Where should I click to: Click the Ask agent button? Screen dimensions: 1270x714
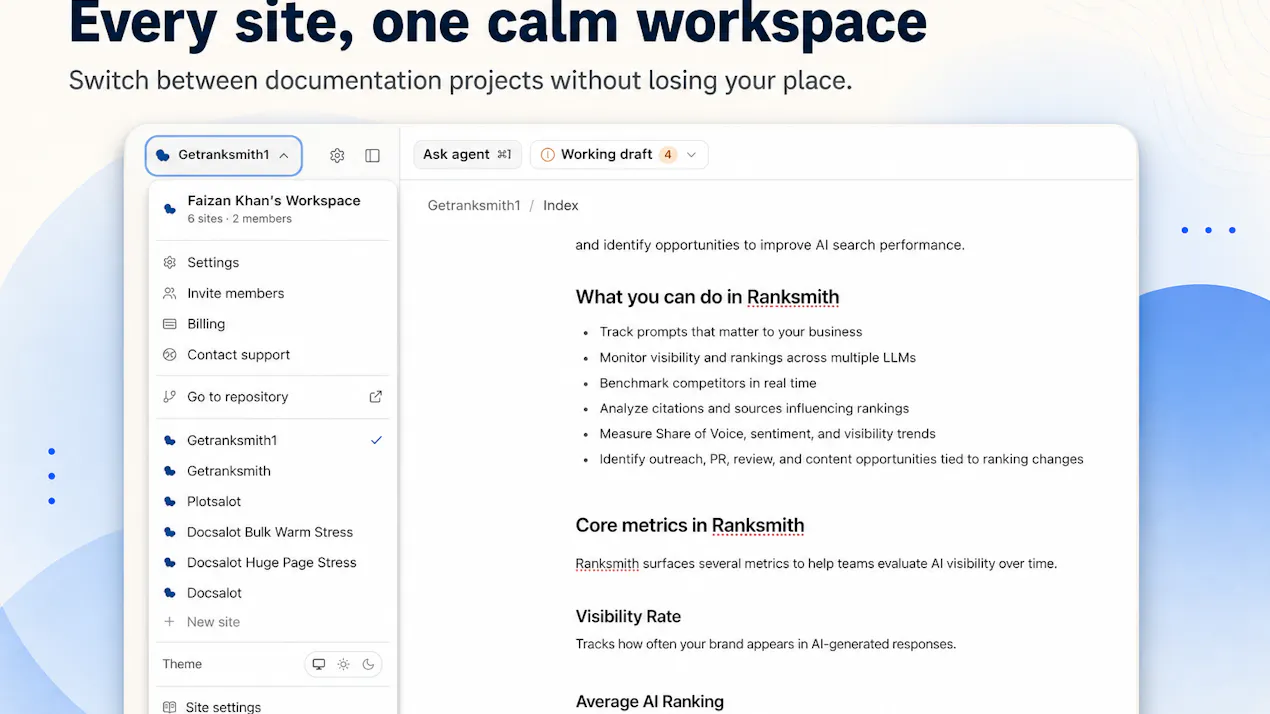click(x=467, y=154)
